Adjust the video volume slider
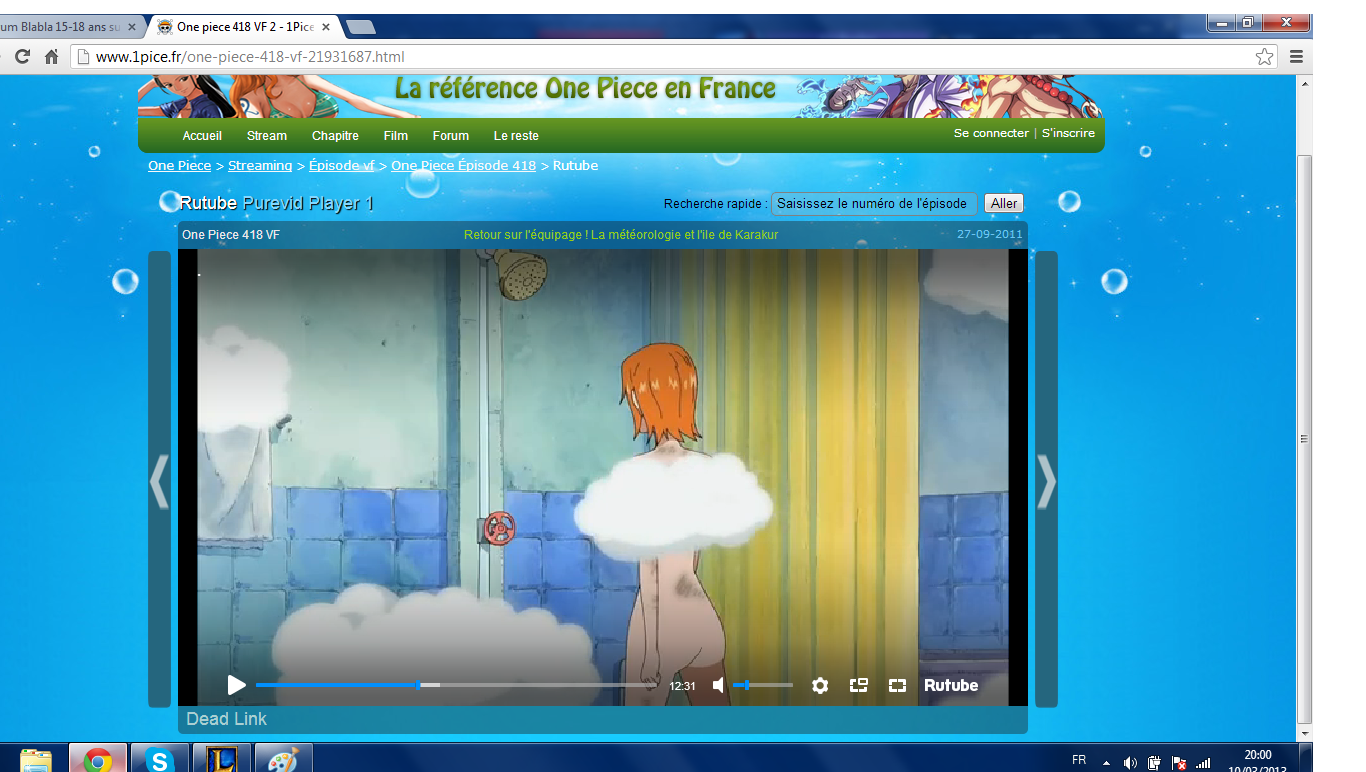1366x772 pixels. [x=763, y=685]
